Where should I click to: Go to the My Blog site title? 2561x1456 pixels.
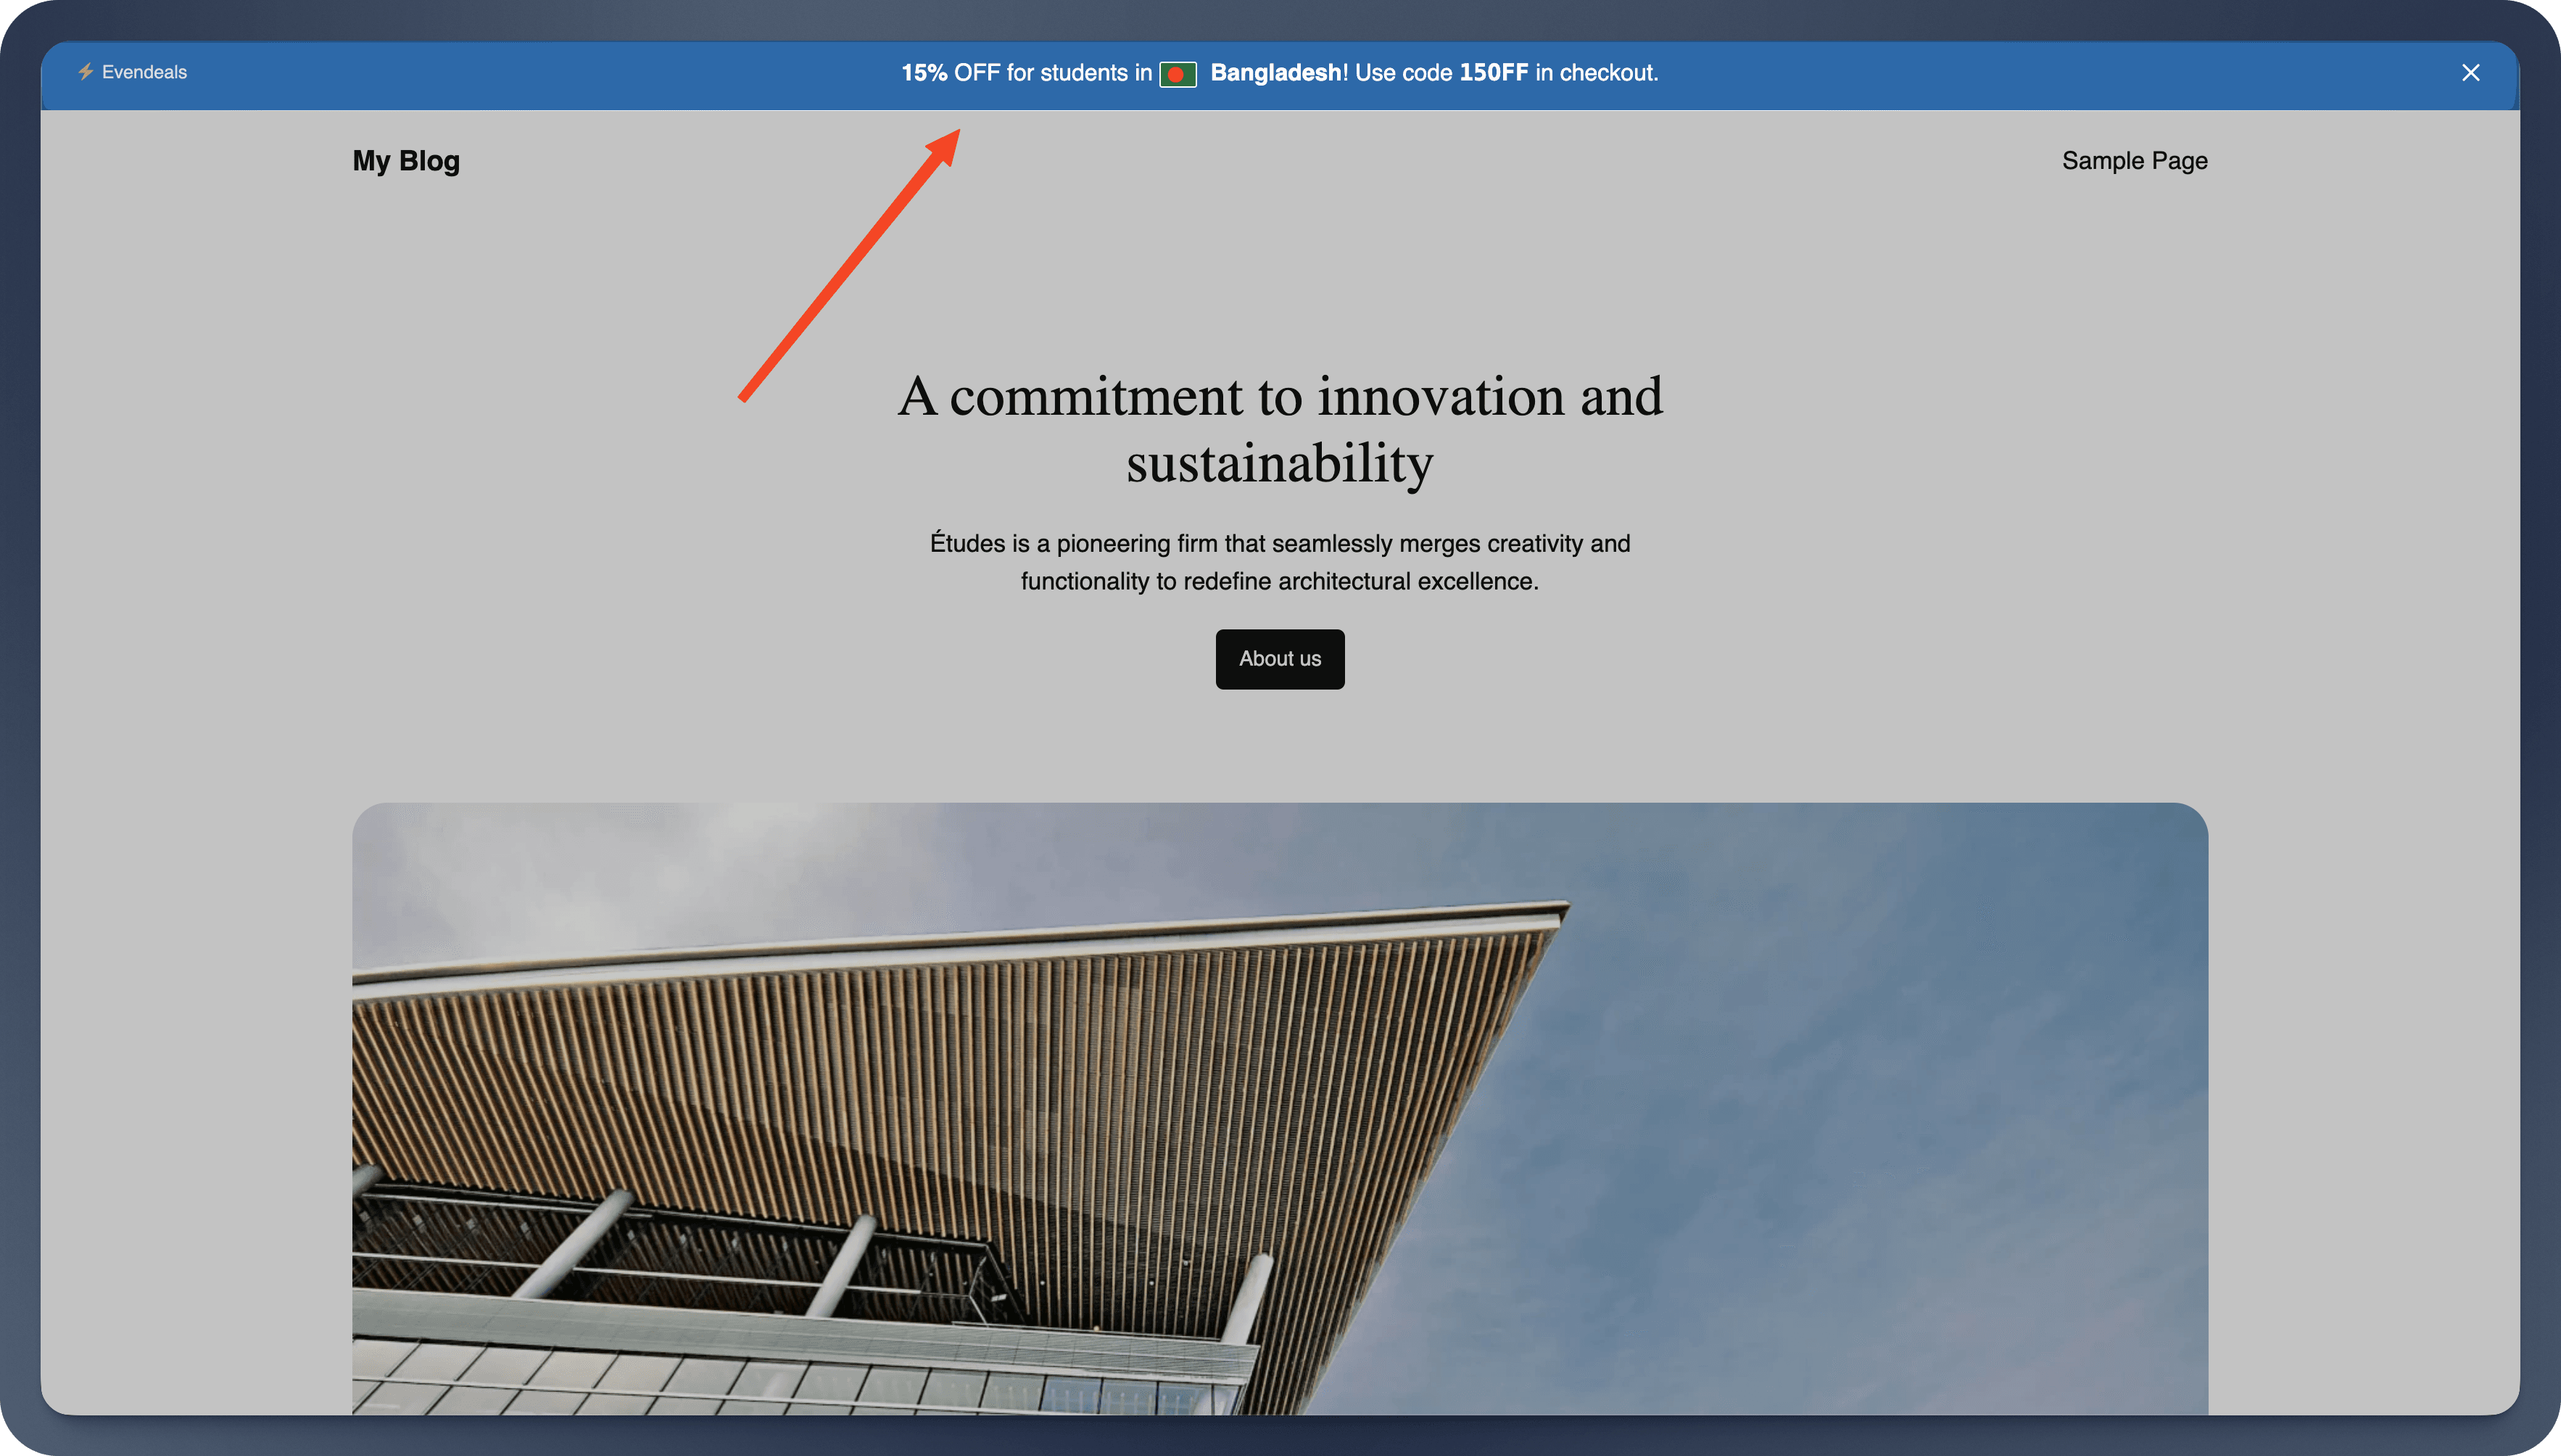pos(406,161)
